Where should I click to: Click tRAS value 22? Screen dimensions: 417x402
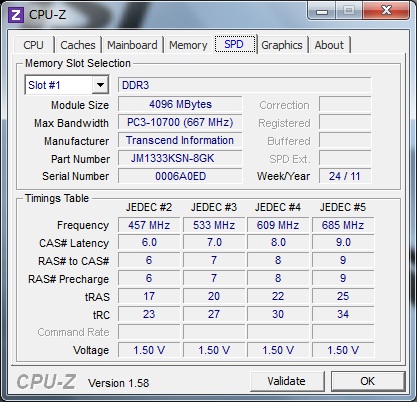[x=278, y=296]
